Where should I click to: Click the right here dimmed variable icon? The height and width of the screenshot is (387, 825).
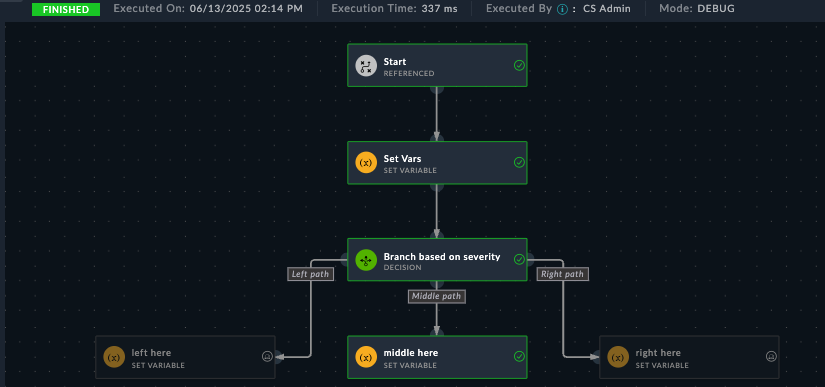[618, 358]
